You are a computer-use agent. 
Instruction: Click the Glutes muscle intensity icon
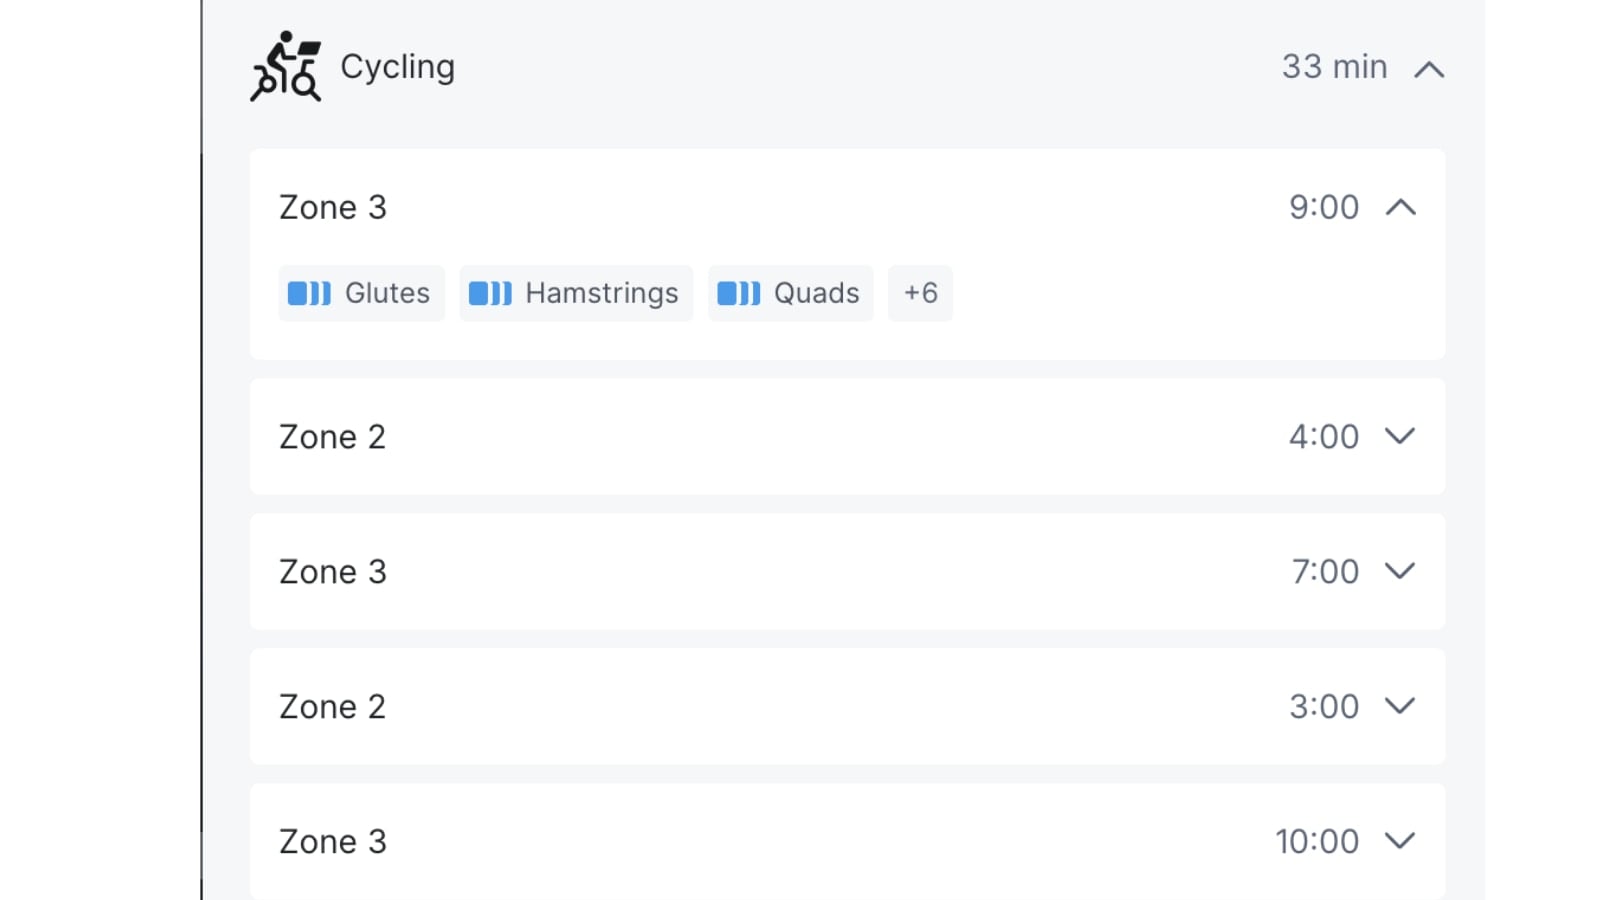pos(309,293)
